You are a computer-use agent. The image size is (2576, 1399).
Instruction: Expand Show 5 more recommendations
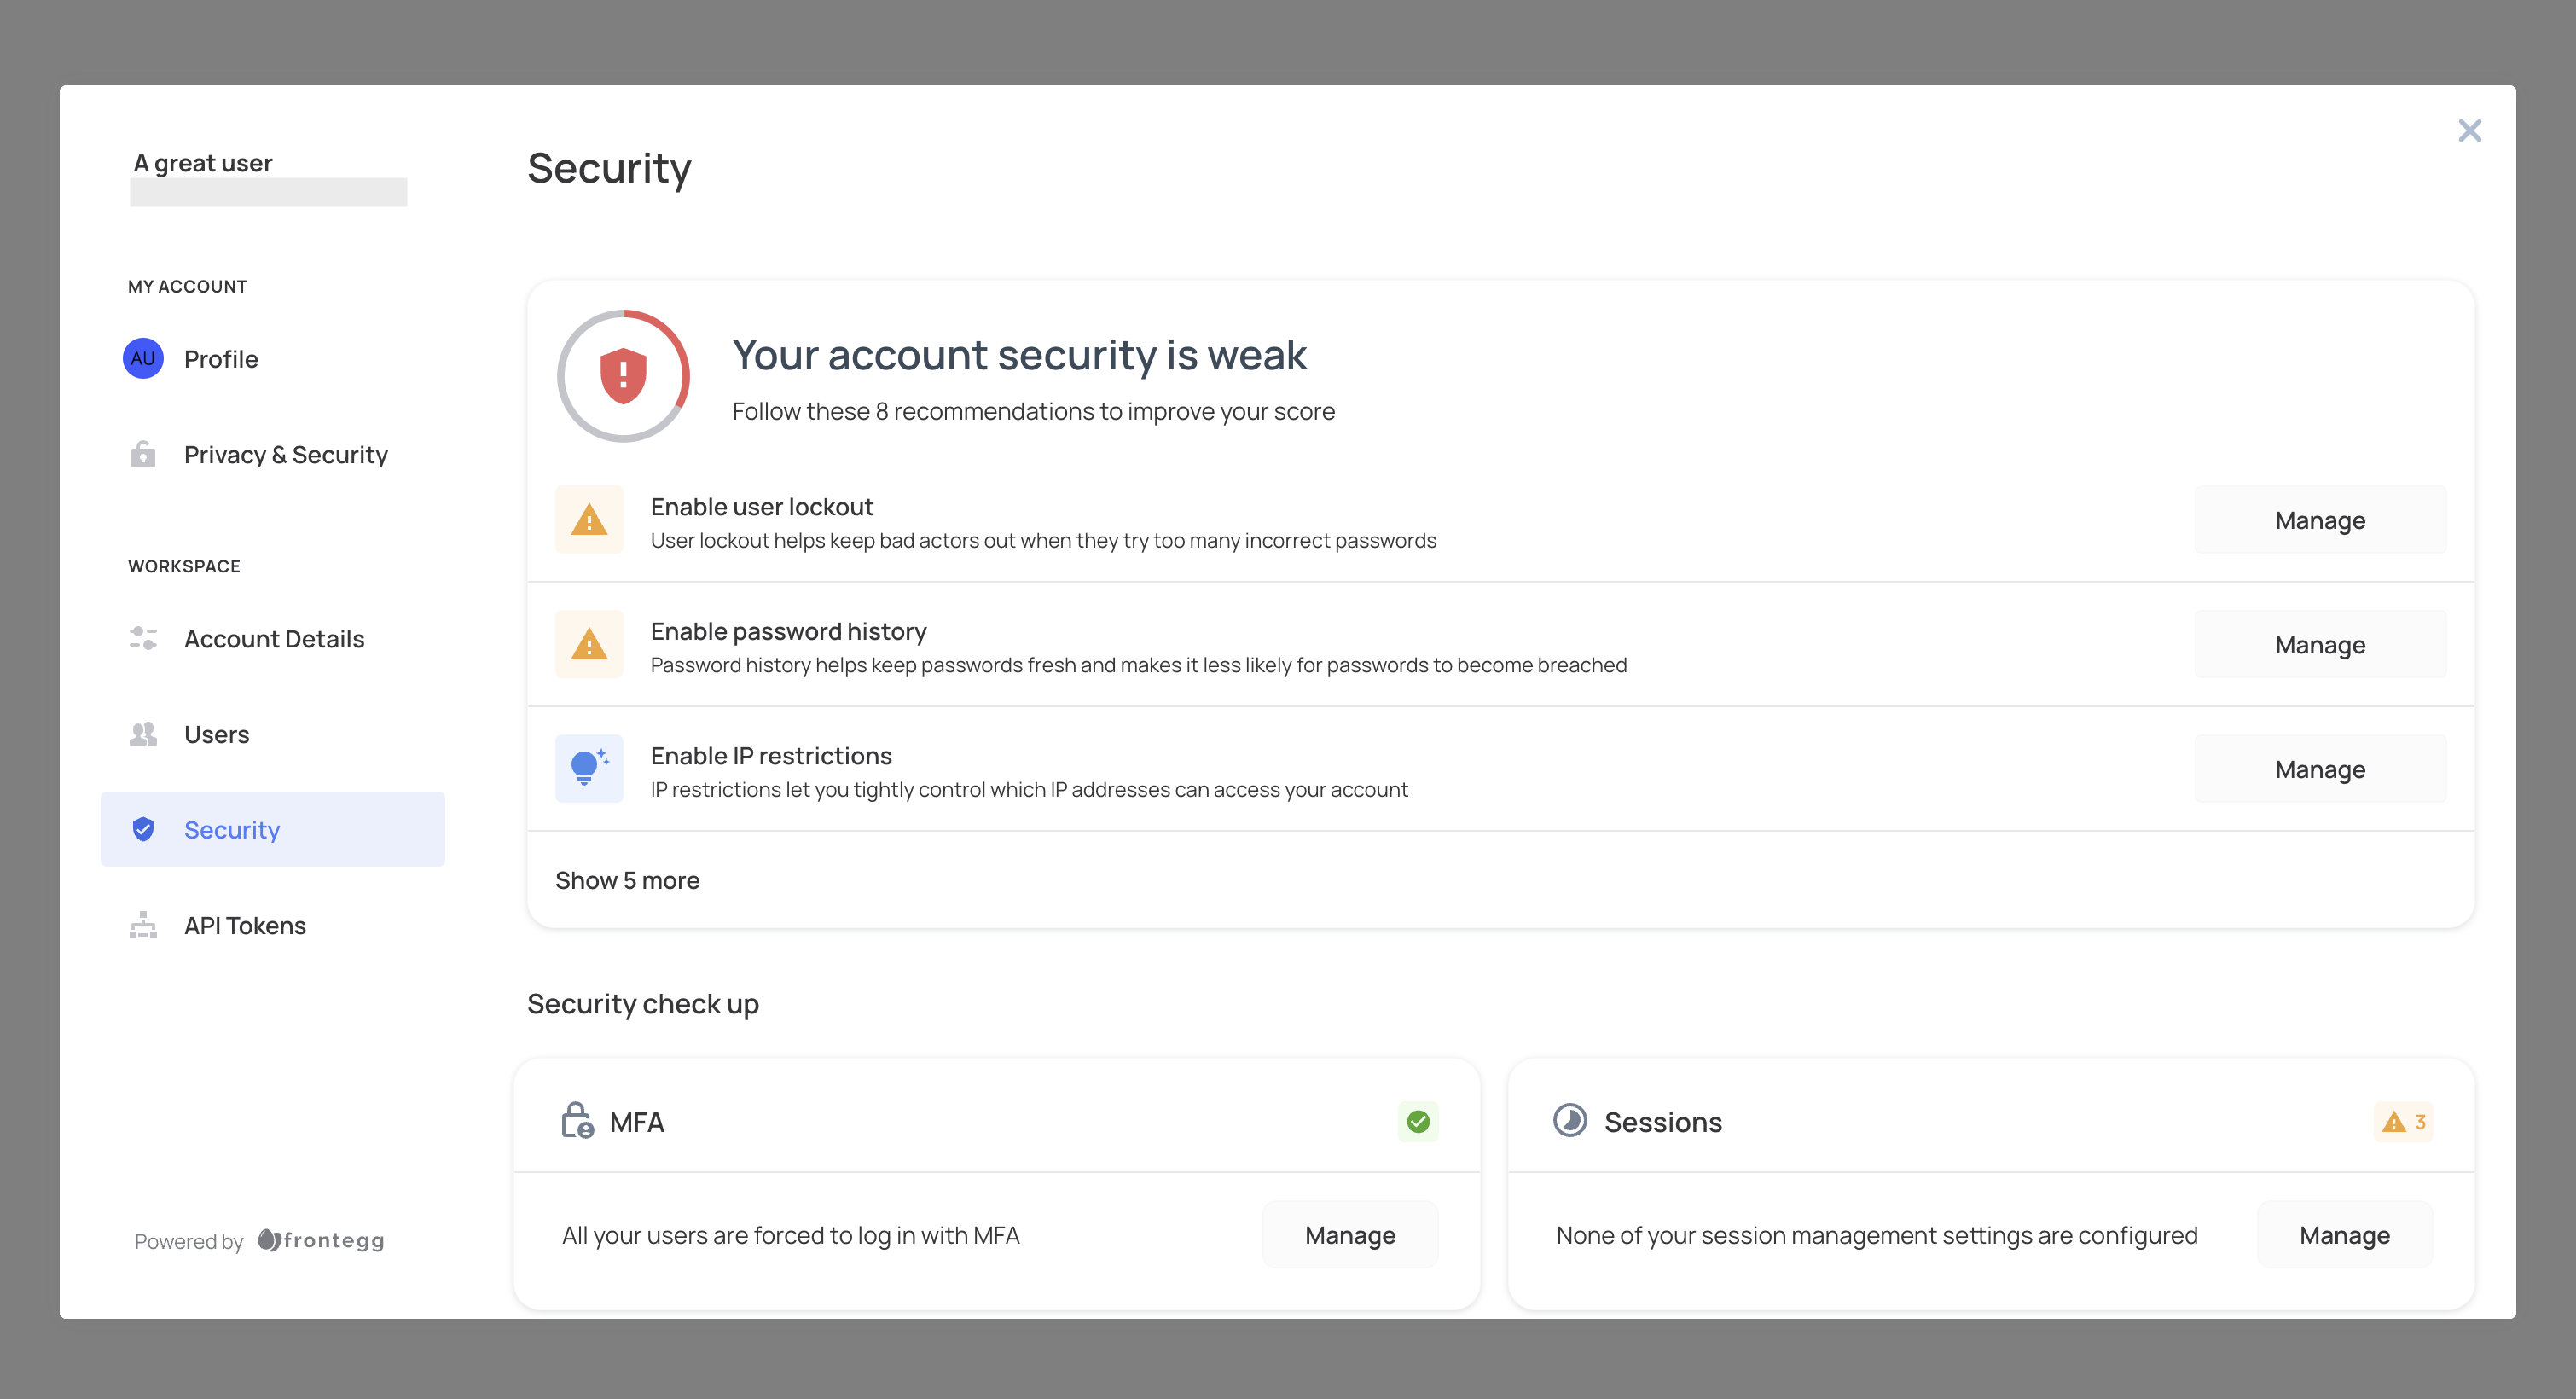click(x=627, y=880)
